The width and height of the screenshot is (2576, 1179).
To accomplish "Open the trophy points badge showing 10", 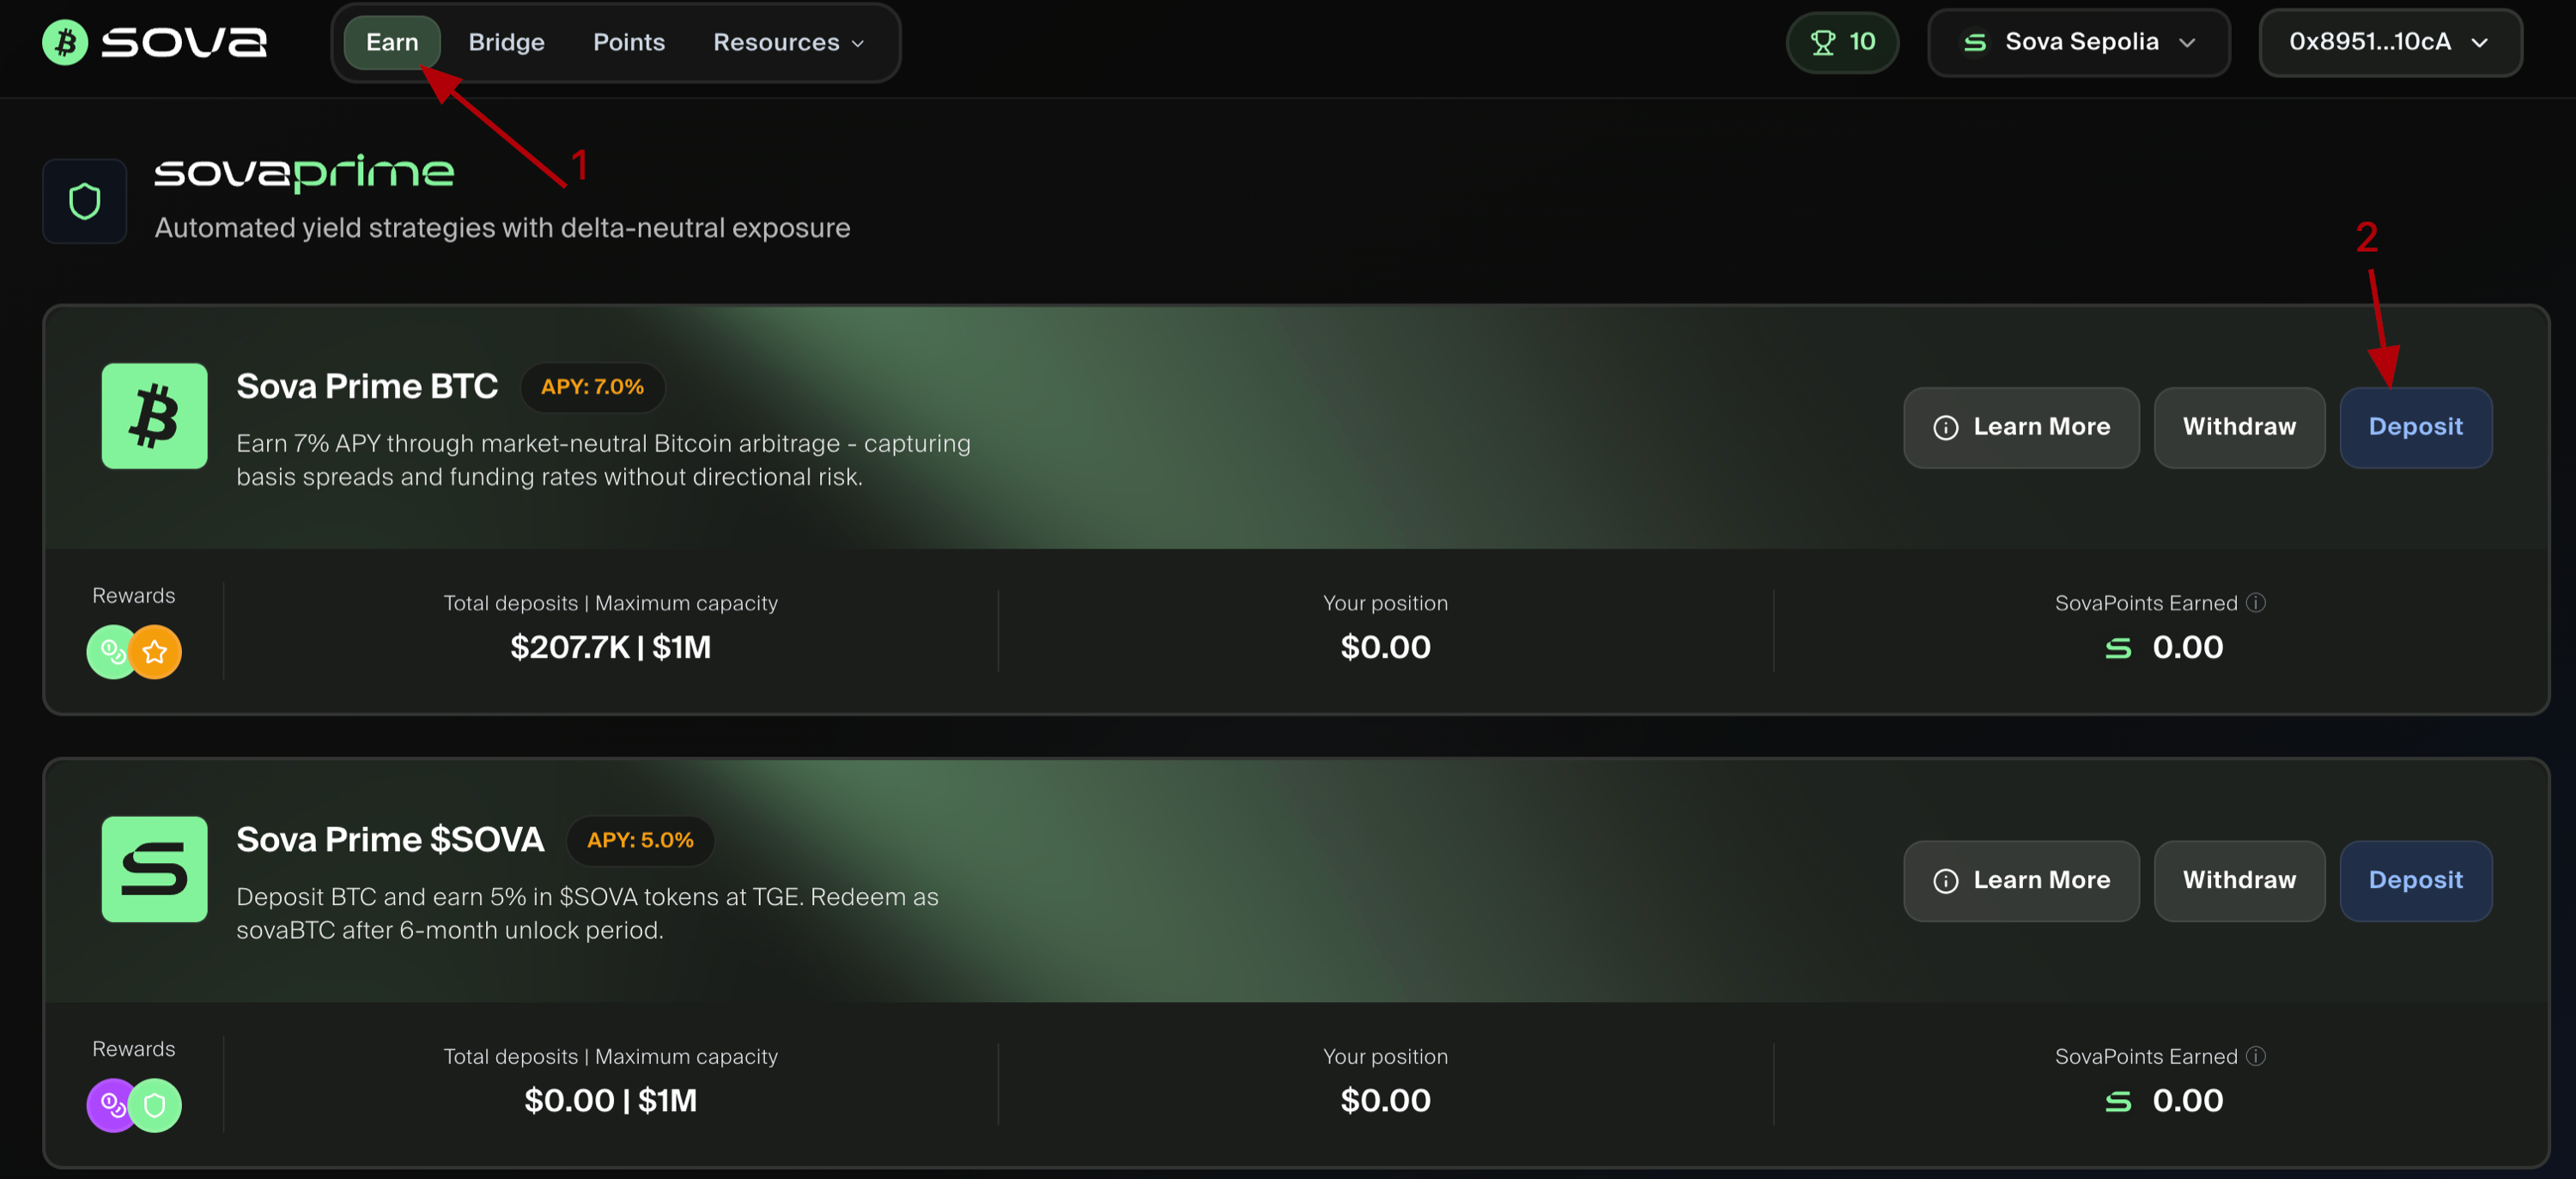I will (1842, 42).
